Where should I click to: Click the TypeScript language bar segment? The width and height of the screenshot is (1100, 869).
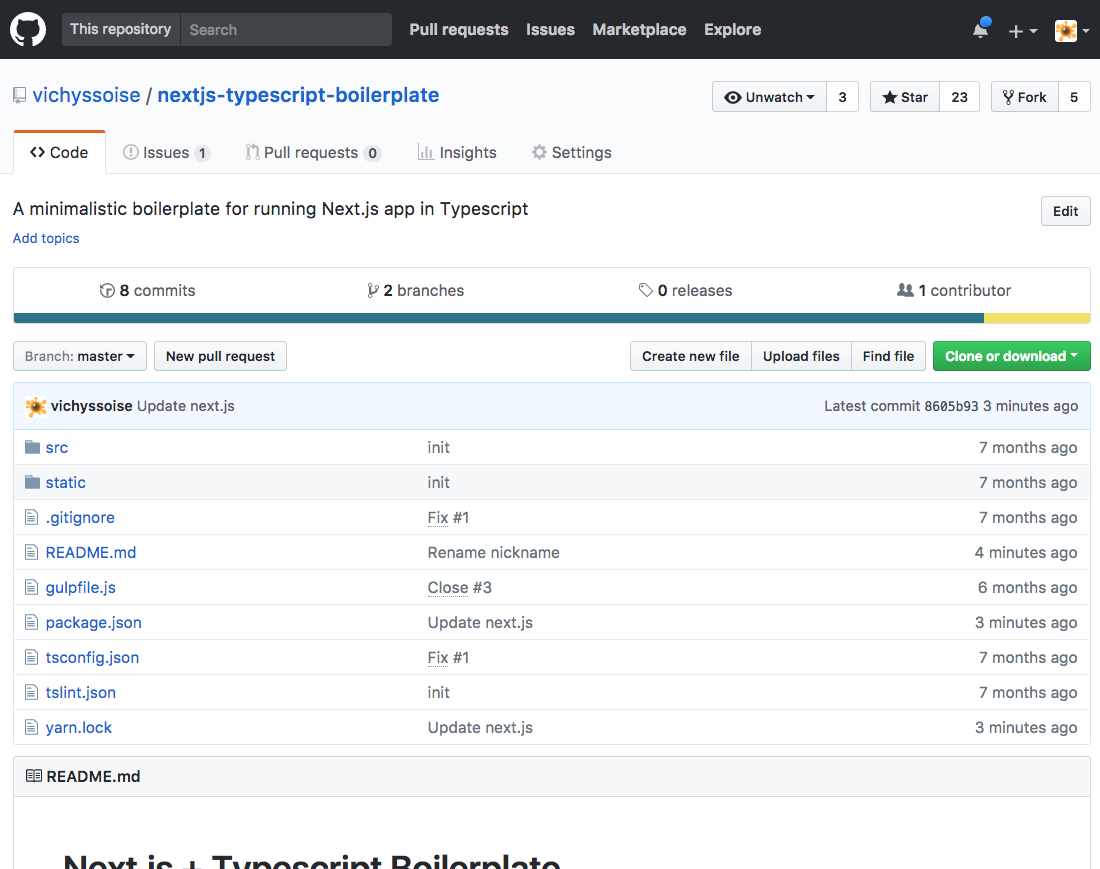click(x=499, y=318)
